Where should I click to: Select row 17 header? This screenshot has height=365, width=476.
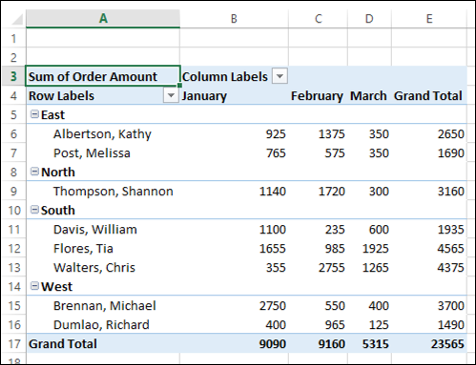coord(13,344)
